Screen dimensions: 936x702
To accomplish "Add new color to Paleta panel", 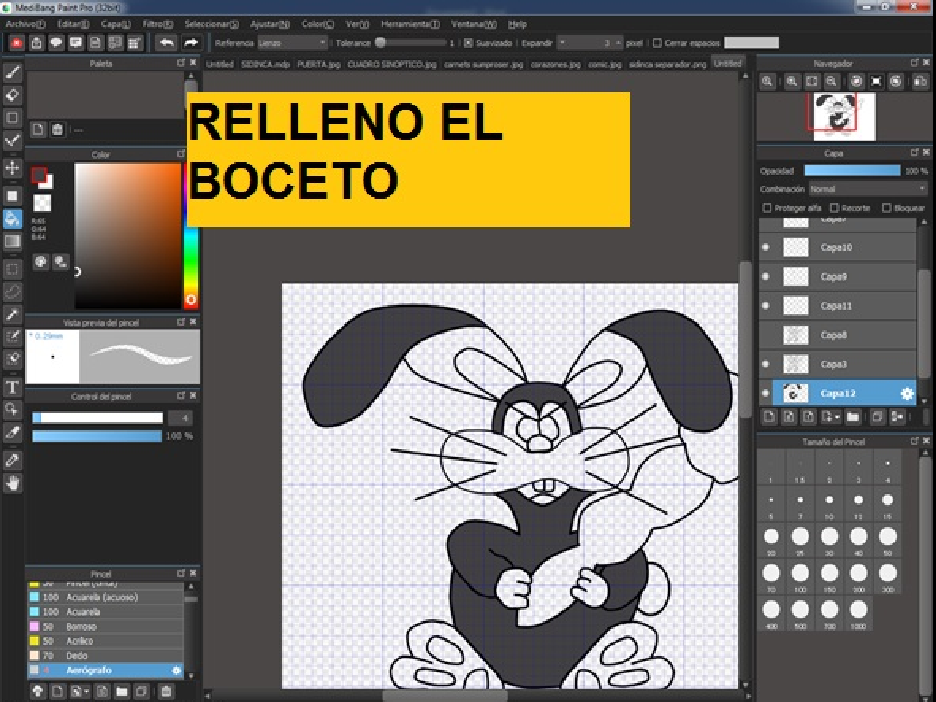I will pos(38,130).
